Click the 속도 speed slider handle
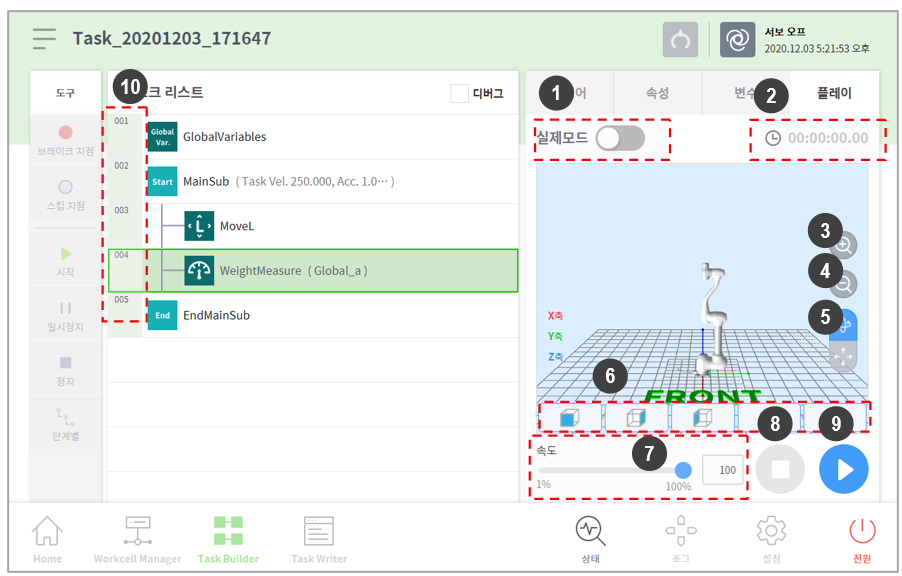902x576 pixels. [x=683, y=469]
